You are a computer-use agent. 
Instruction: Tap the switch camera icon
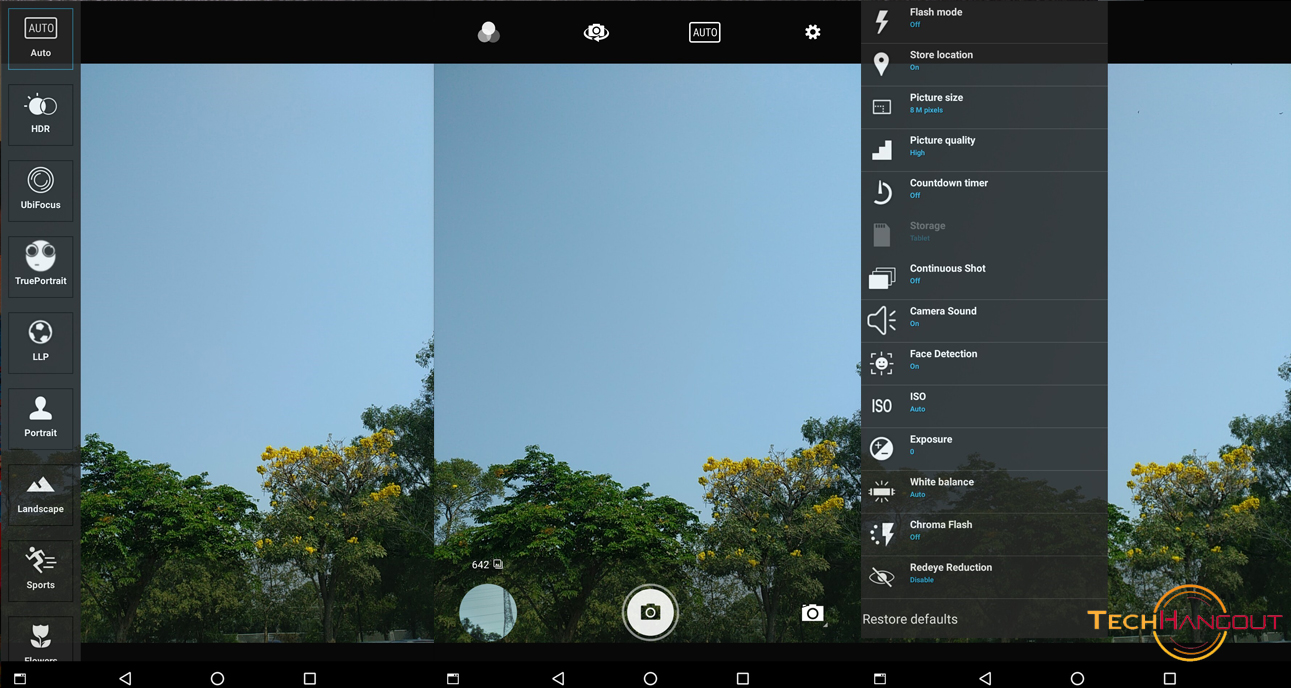pos(596,32)
